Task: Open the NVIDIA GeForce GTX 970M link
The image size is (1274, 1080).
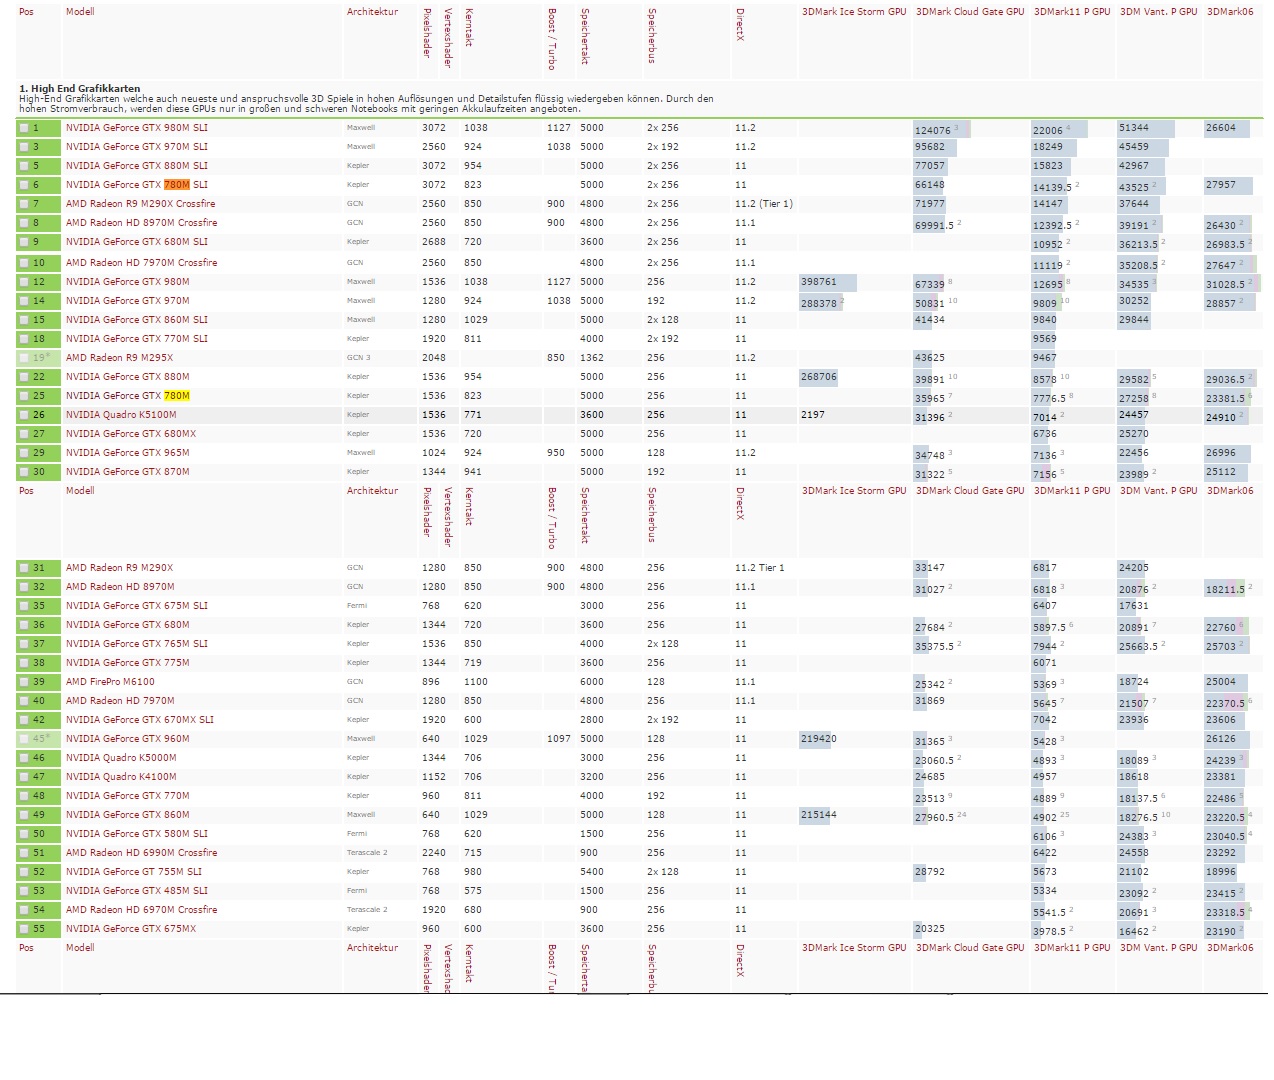Action: [x=128, y=301]
